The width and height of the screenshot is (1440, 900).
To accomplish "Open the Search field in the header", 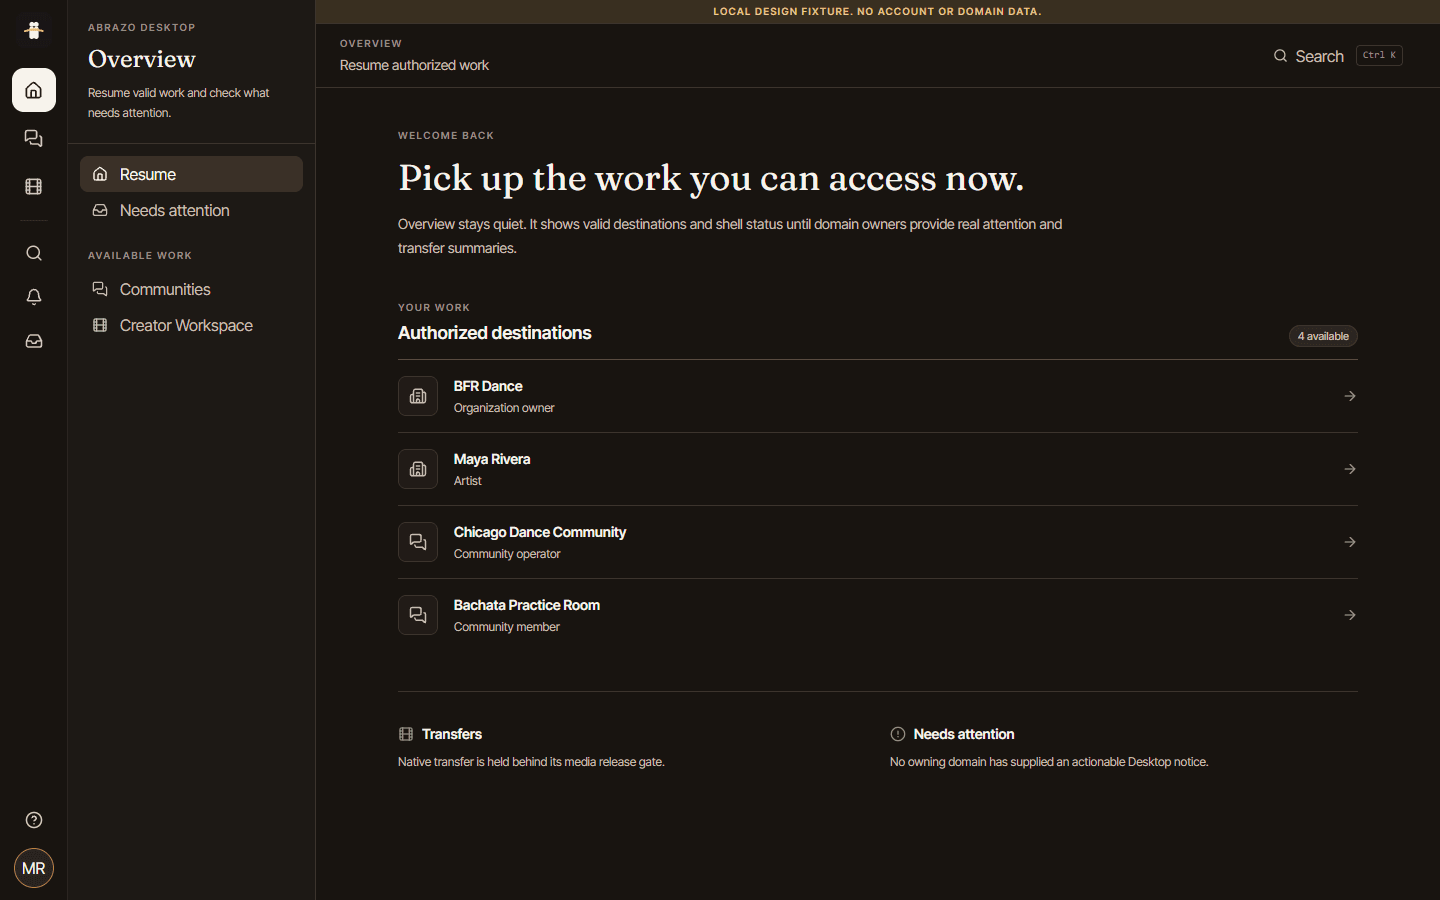I will click(x=1337, y=56).
